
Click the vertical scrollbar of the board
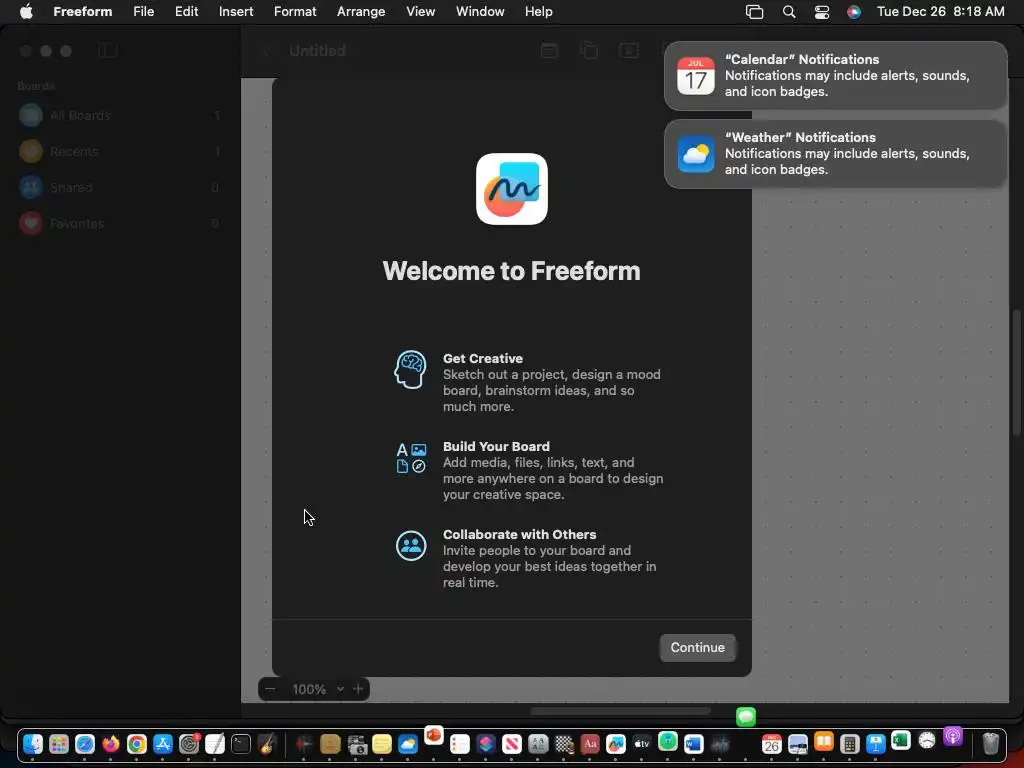tap(1016, 373)
